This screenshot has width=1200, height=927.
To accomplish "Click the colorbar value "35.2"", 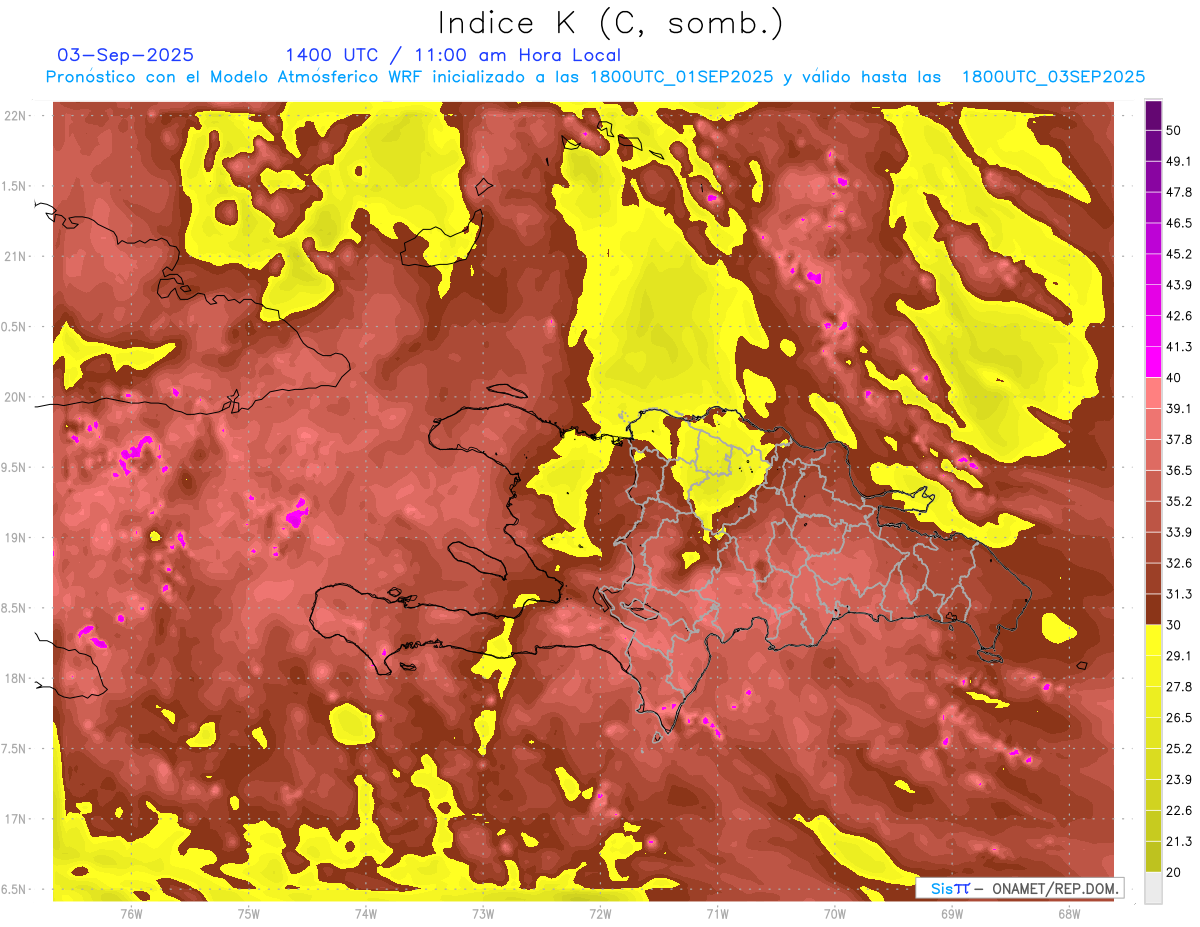I will point(1179,501).
